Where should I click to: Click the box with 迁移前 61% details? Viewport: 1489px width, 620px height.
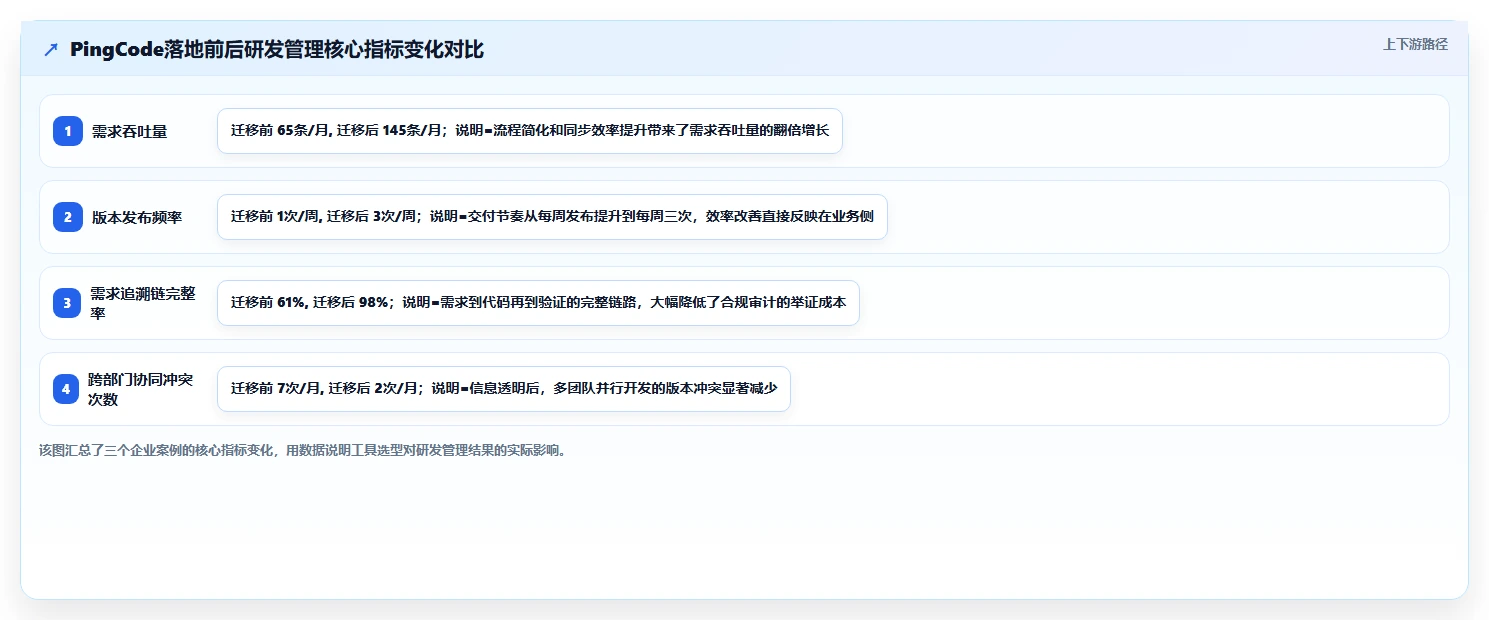click(x=538, y=303)
